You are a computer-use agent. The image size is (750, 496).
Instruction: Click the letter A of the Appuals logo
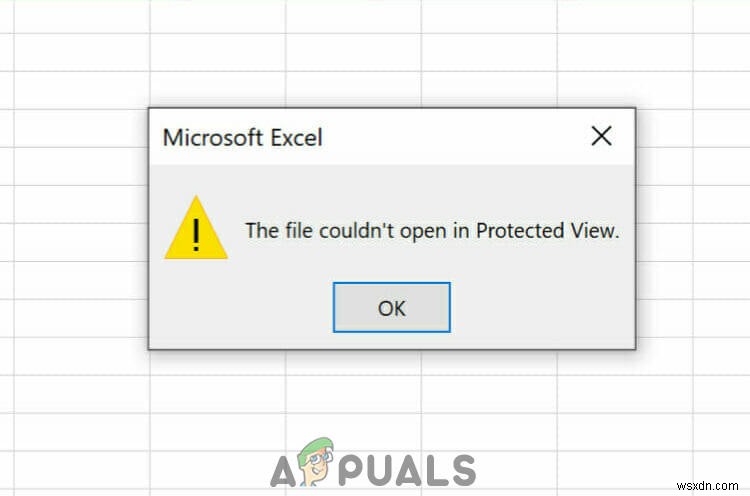[x=284, y=471]
